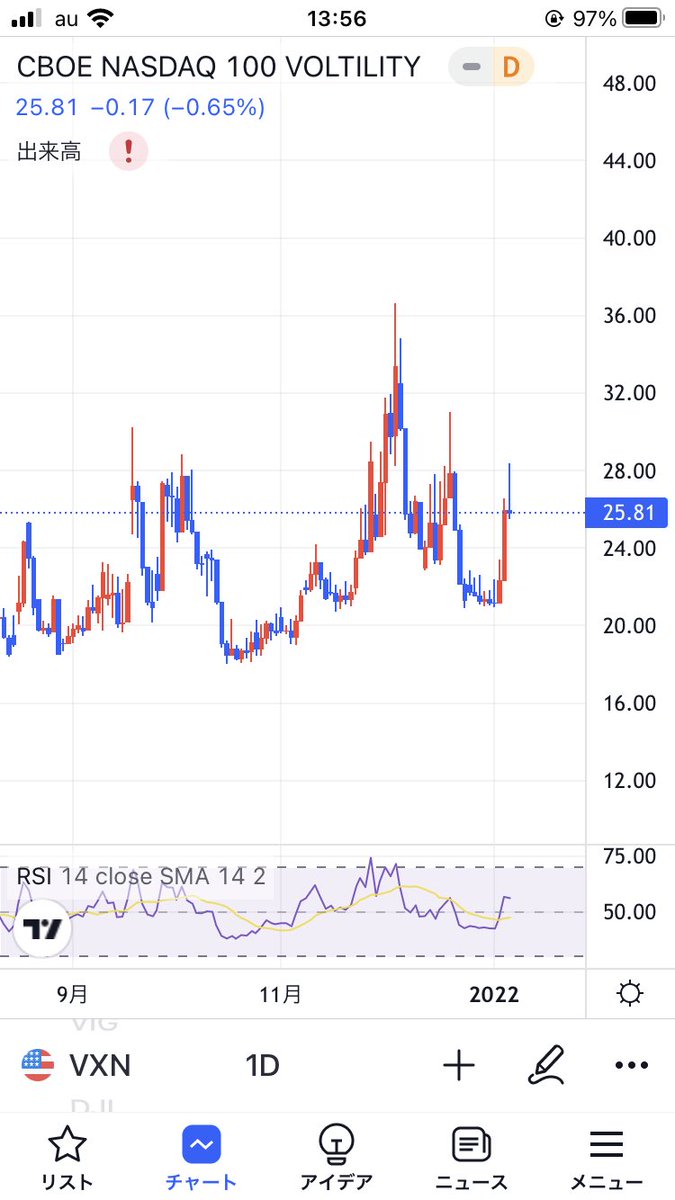This screenshot has height=1200, width=675.
Task: Open symbol search via VXN ticker
Action: click(99, 1066)
